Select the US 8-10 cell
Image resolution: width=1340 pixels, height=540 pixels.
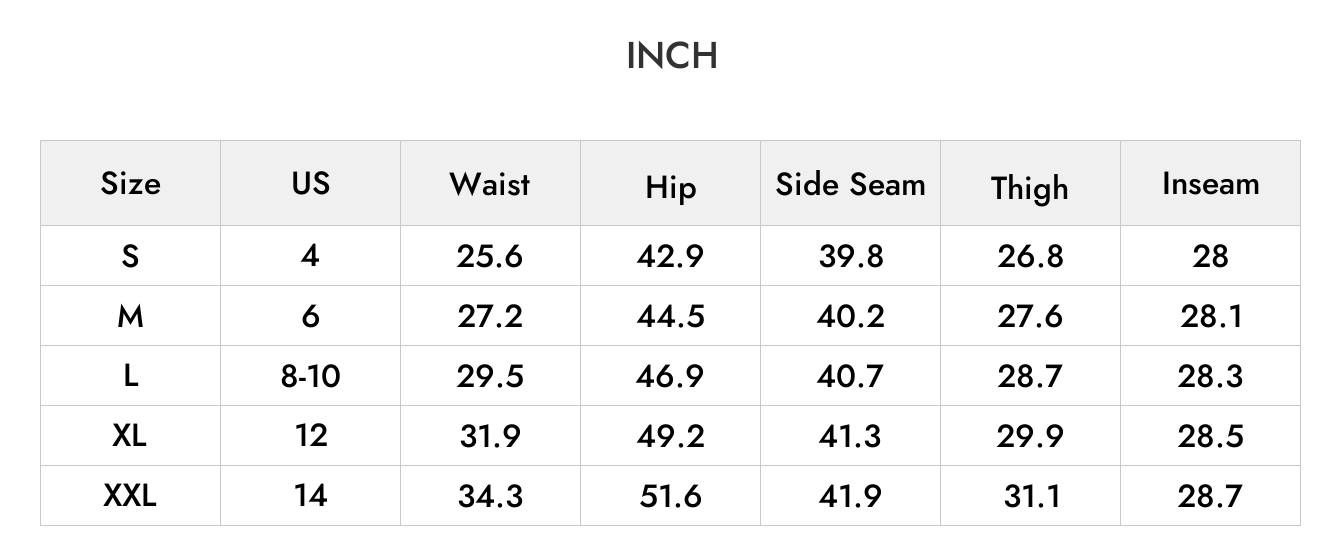310,376
